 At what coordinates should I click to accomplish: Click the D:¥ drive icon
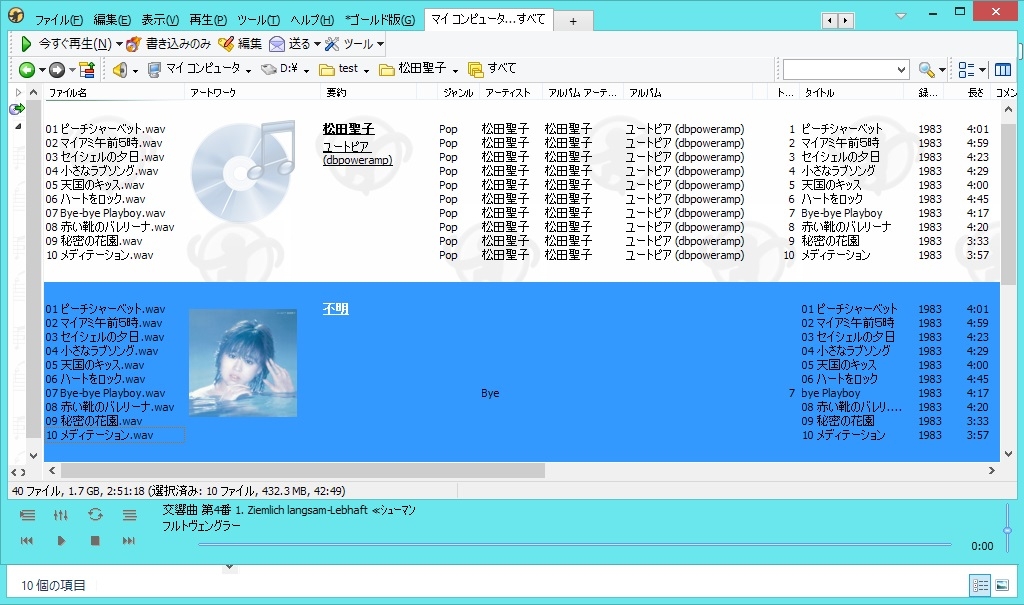pos(268,69)
